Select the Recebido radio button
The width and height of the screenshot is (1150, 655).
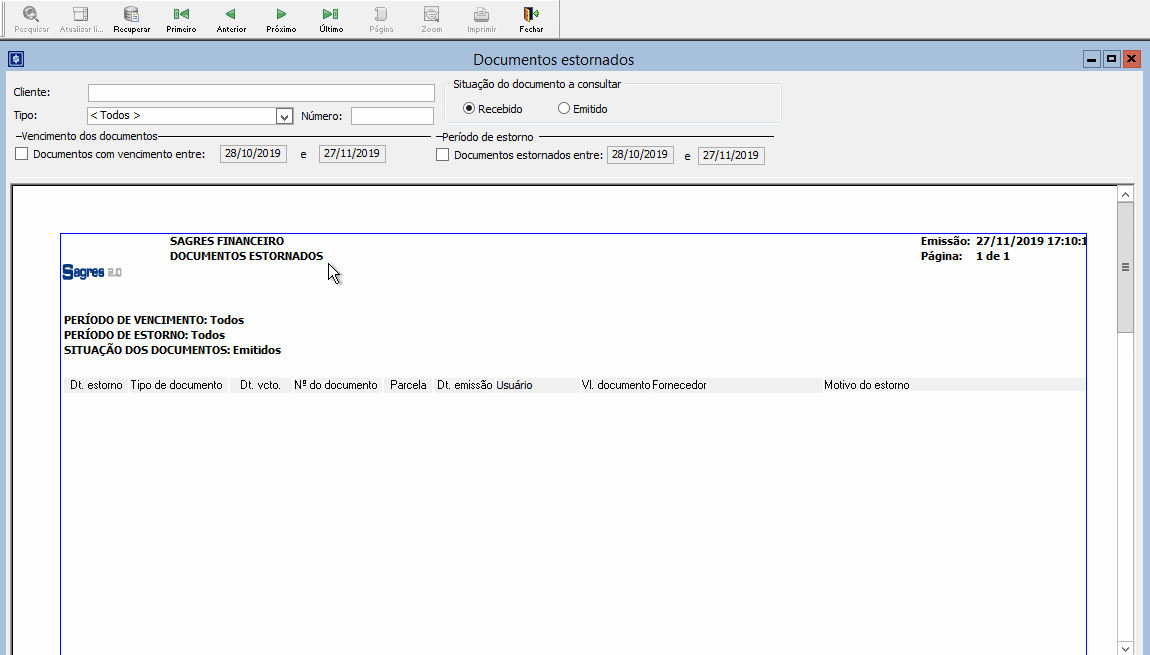469,109
